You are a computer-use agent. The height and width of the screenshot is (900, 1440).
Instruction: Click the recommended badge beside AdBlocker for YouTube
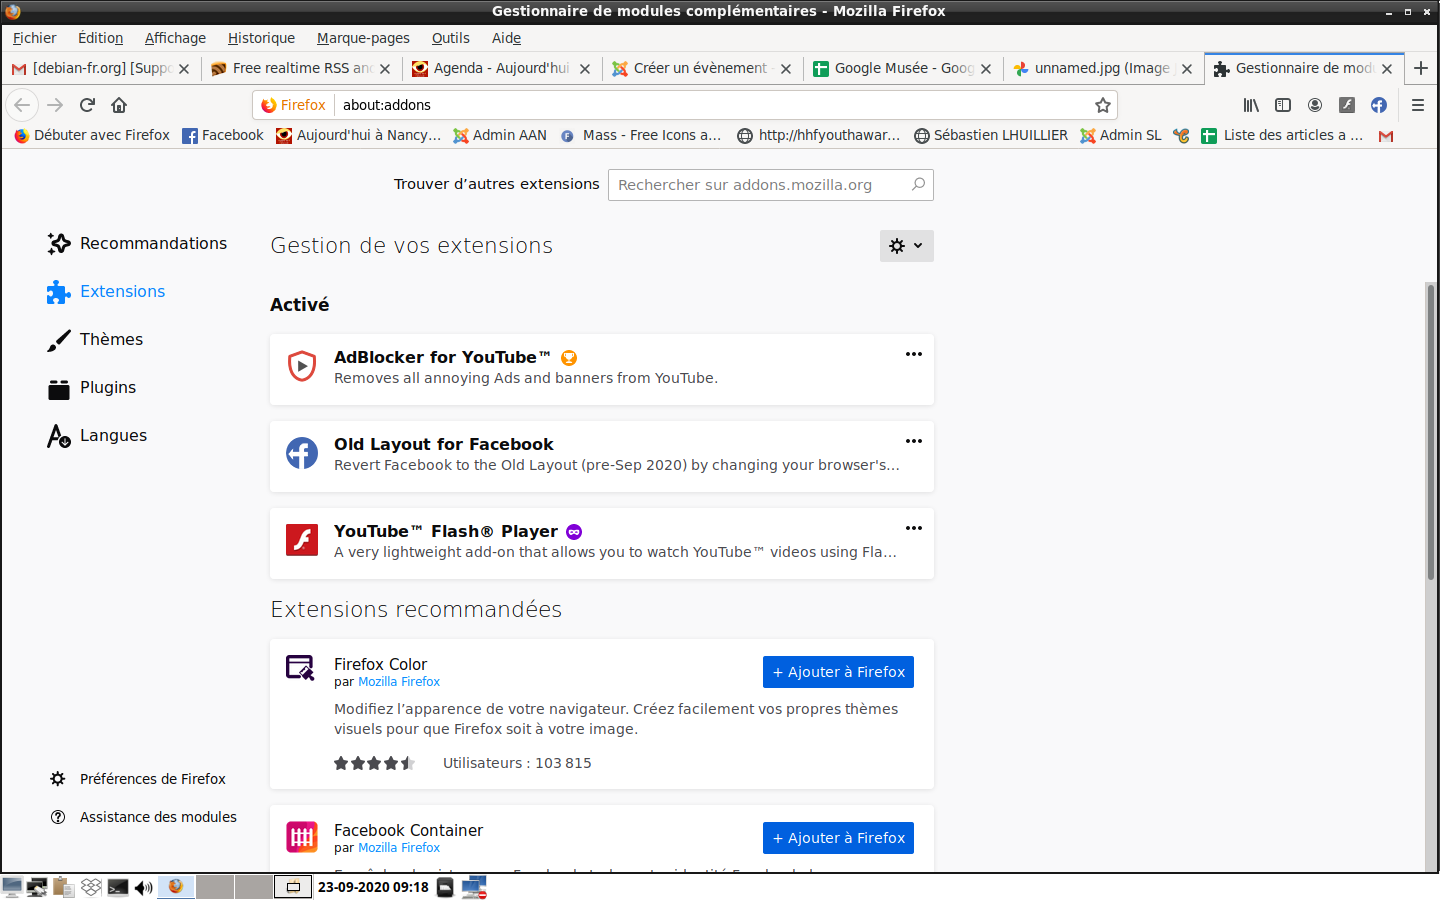[x=569, y=358]
